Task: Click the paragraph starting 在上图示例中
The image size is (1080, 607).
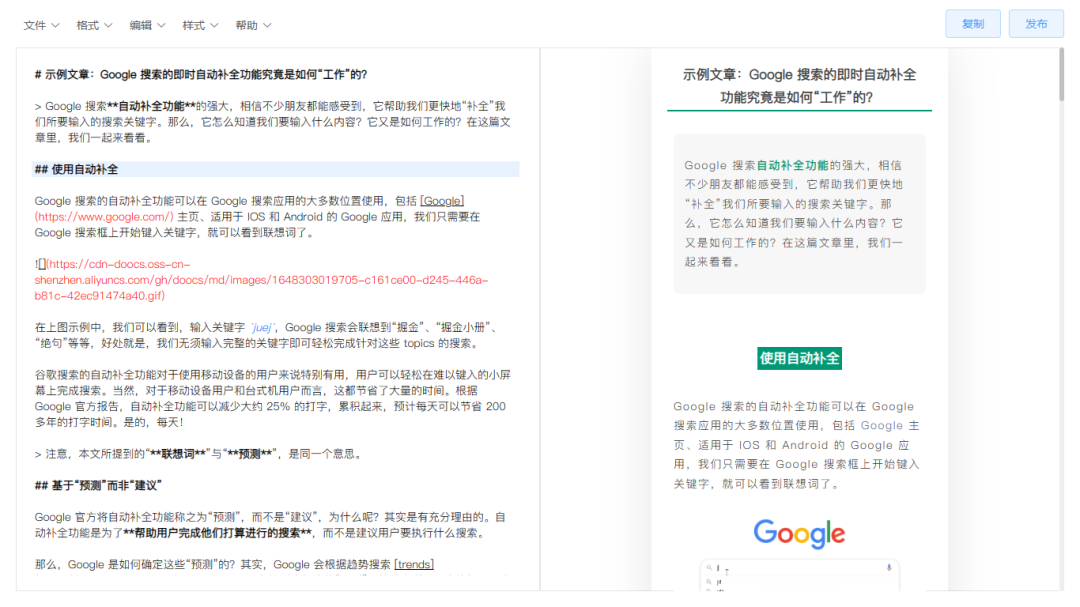Action: tap(269, 336)
